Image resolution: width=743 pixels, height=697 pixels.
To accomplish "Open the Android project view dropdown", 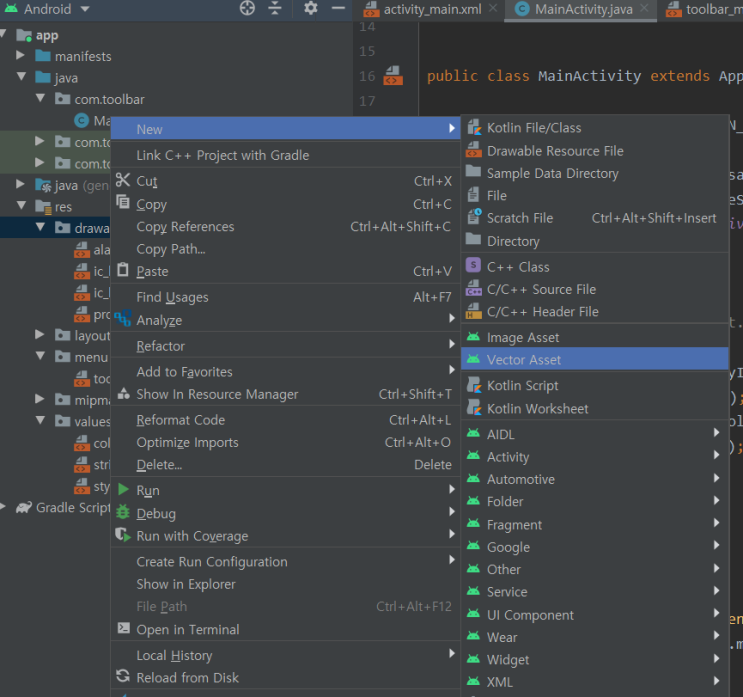I will coord(85,9).
